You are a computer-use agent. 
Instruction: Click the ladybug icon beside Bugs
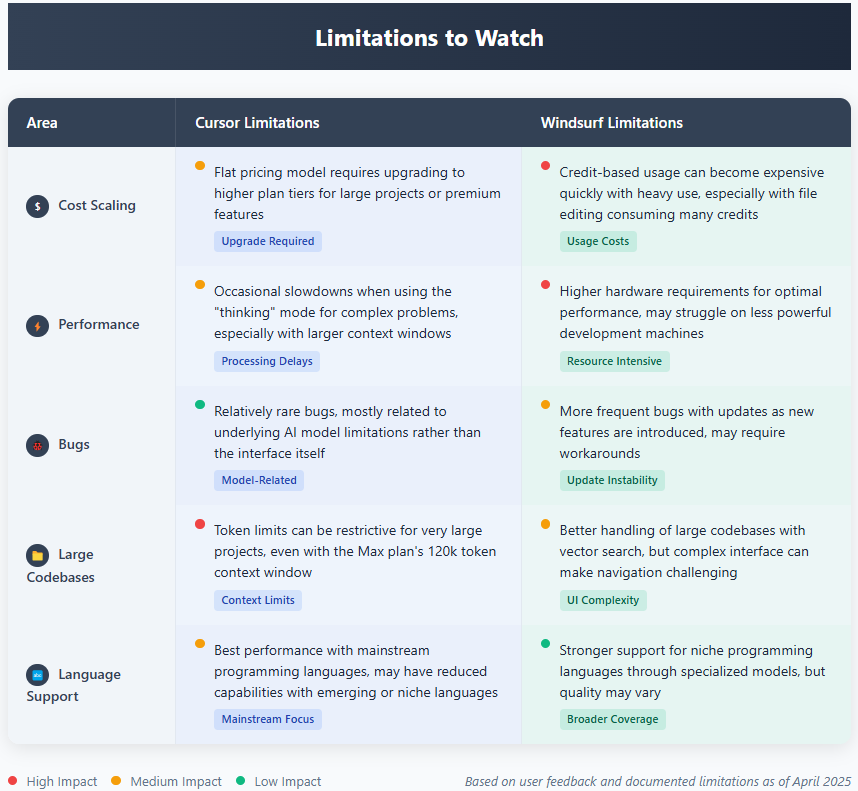click(x=37, y=445)
